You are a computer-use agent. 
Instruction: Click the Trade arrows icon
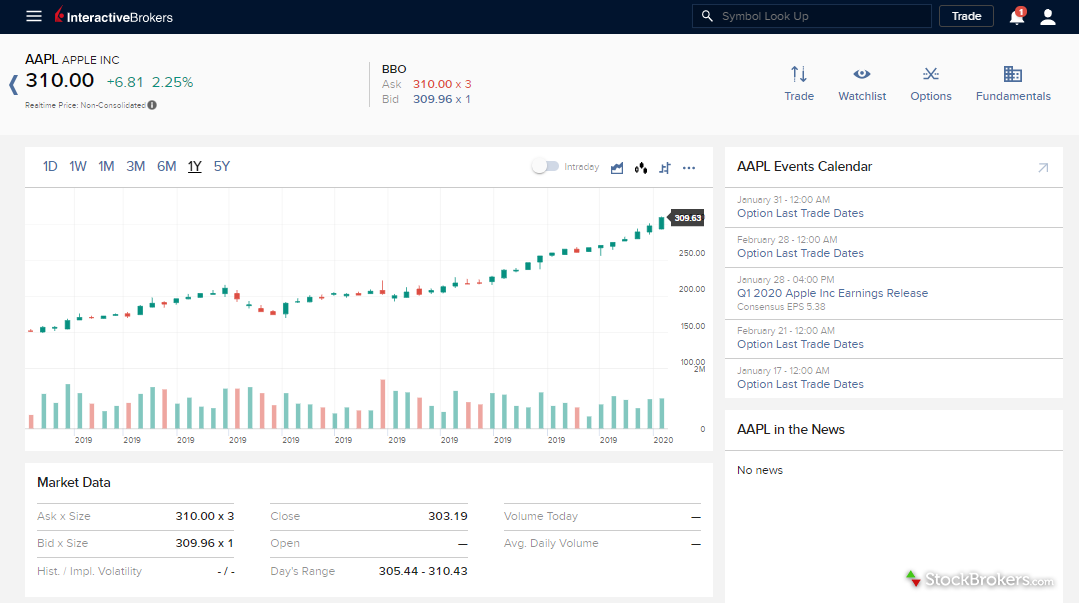coord(798,74)
